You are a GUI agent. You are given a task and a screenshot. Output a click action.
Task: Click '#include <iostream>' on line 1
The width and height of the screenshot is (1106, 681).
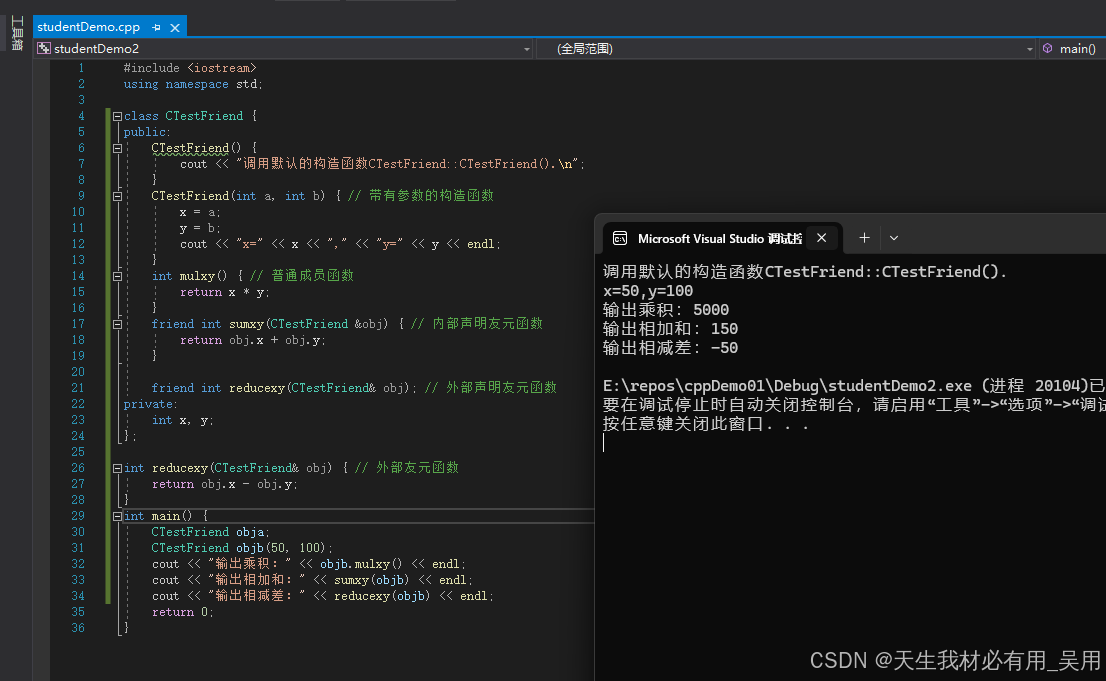pos(190,68)
